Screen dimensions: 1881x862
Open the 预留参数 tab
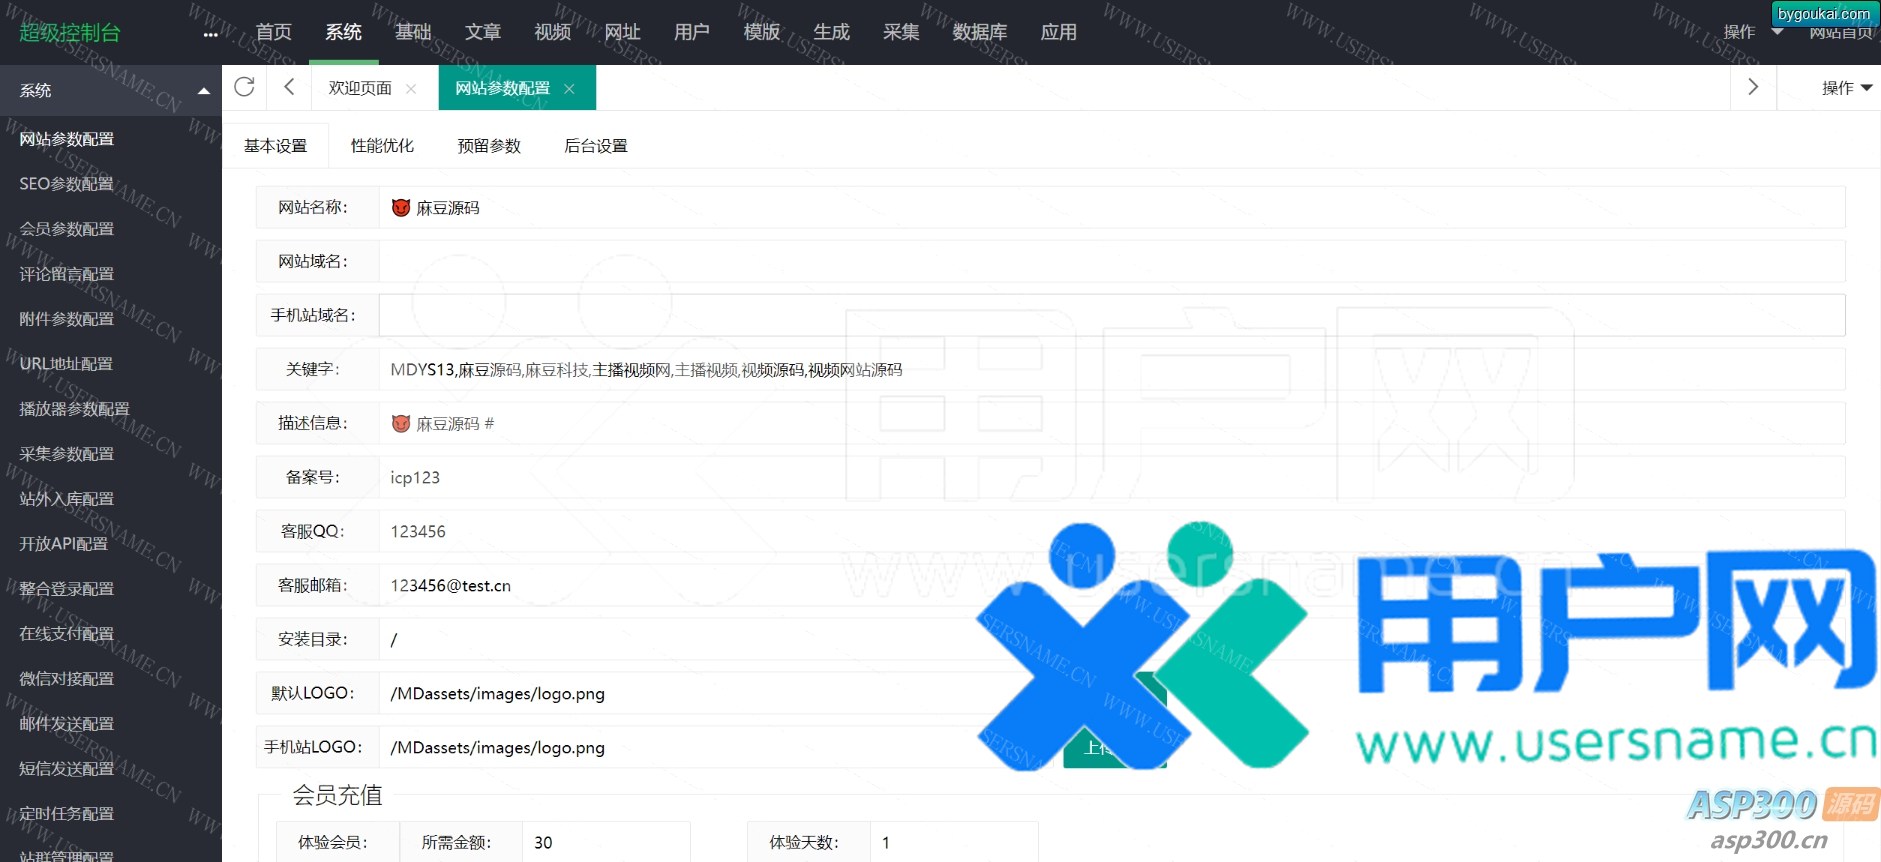pos(489,146)
